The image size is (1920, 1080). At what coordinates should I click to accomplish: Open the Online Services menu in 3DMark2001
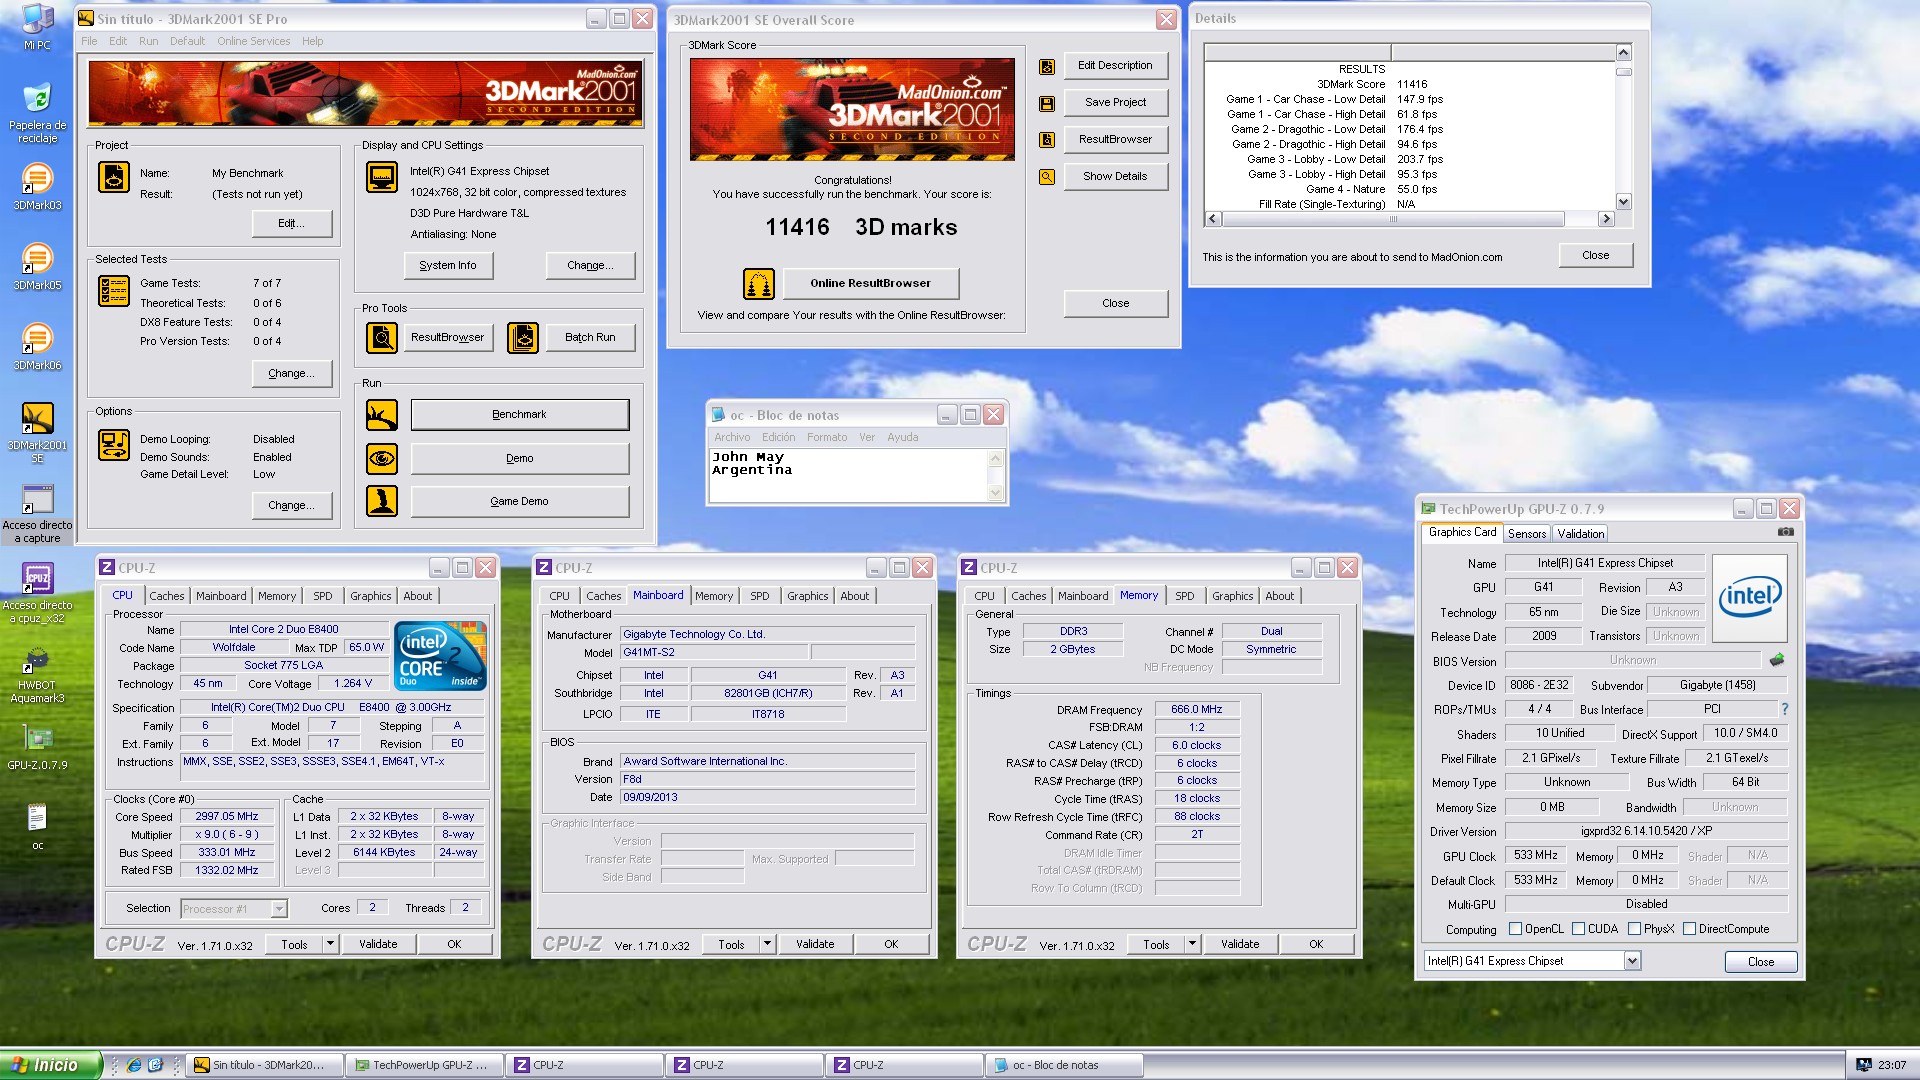click(x=254, y=41)
